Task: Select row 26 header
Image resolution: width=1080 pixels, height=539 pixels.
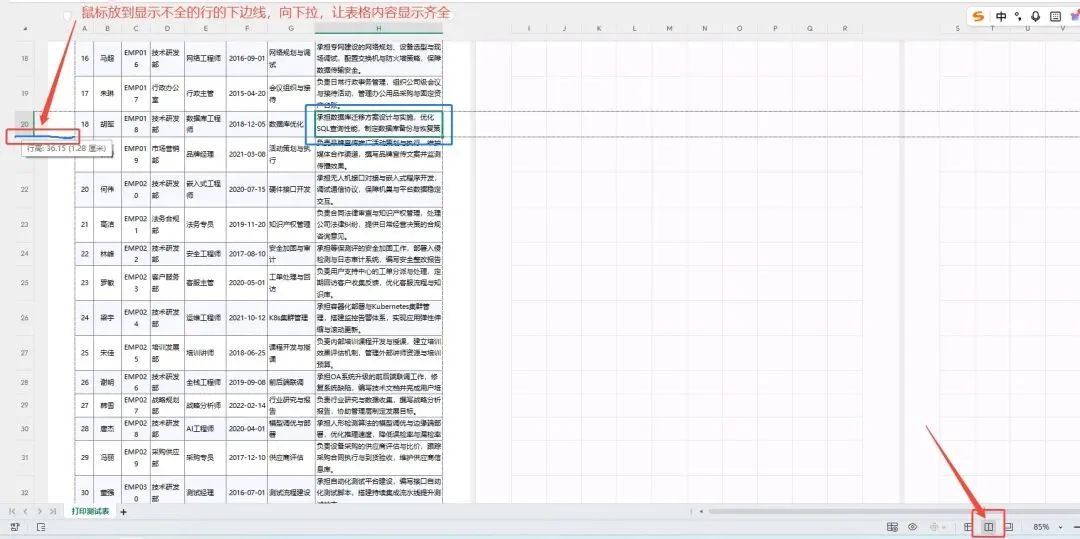Action: coord(25,318)
